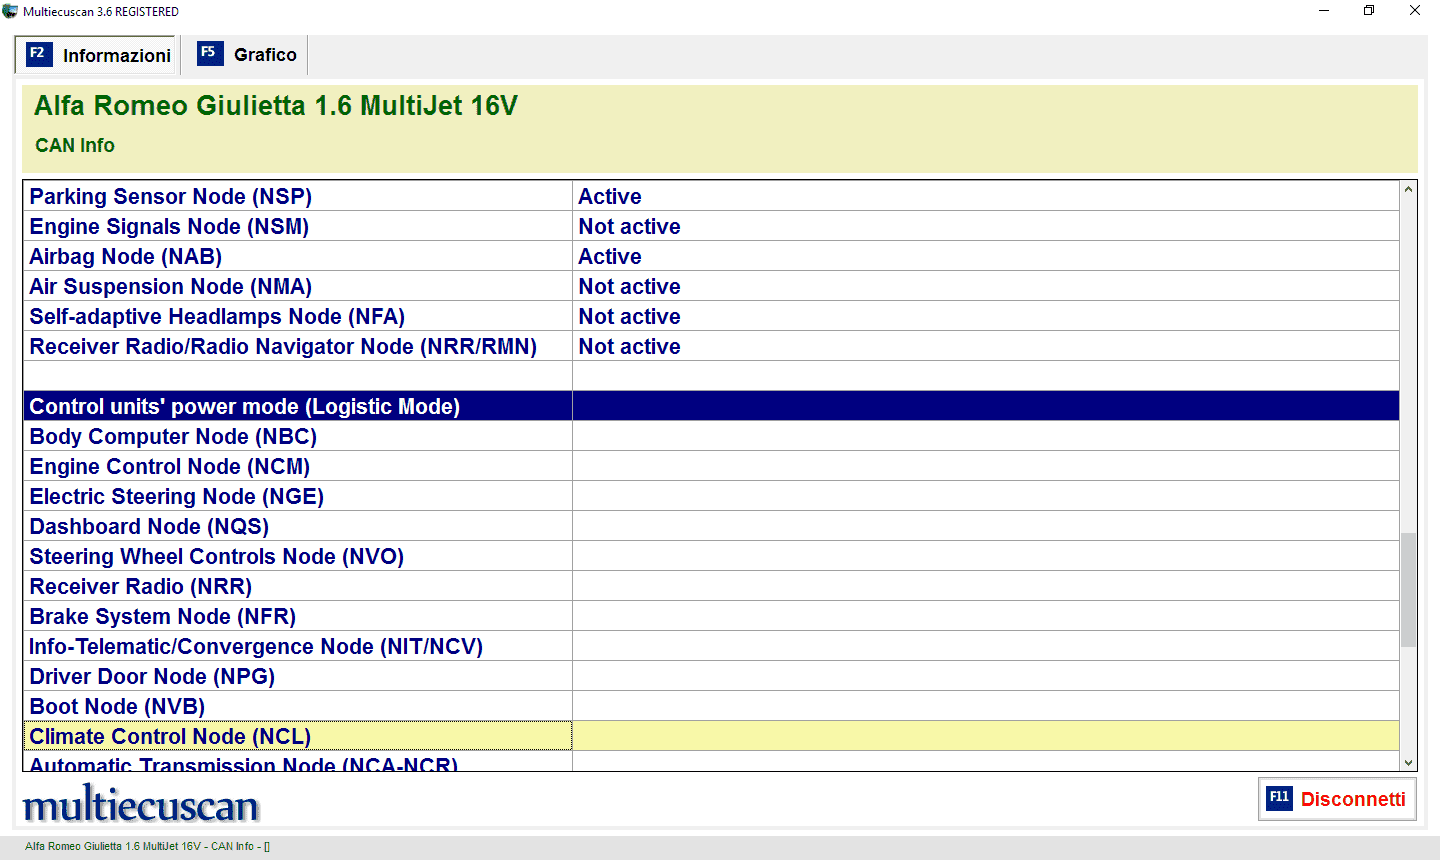The width and height of the screenshot is (1440, 860).
Task: Click the Alfa Romeo Giulietta 1.6 MultiJet 16V heading
Action: point(276,106)
